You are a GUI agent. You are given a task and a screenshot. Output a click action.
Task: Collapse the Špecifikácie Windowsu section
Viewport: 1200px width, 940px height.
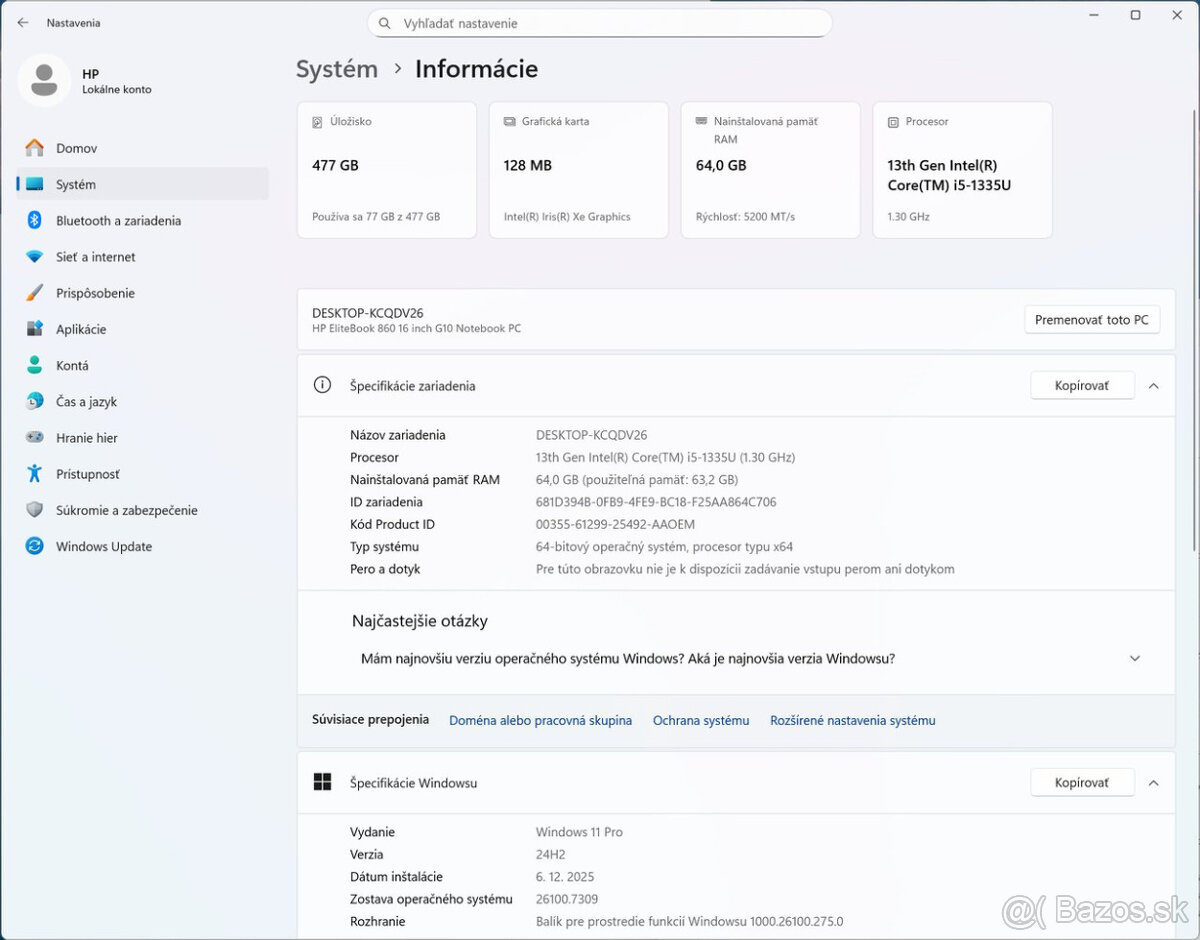click(x=1153, y=783)
